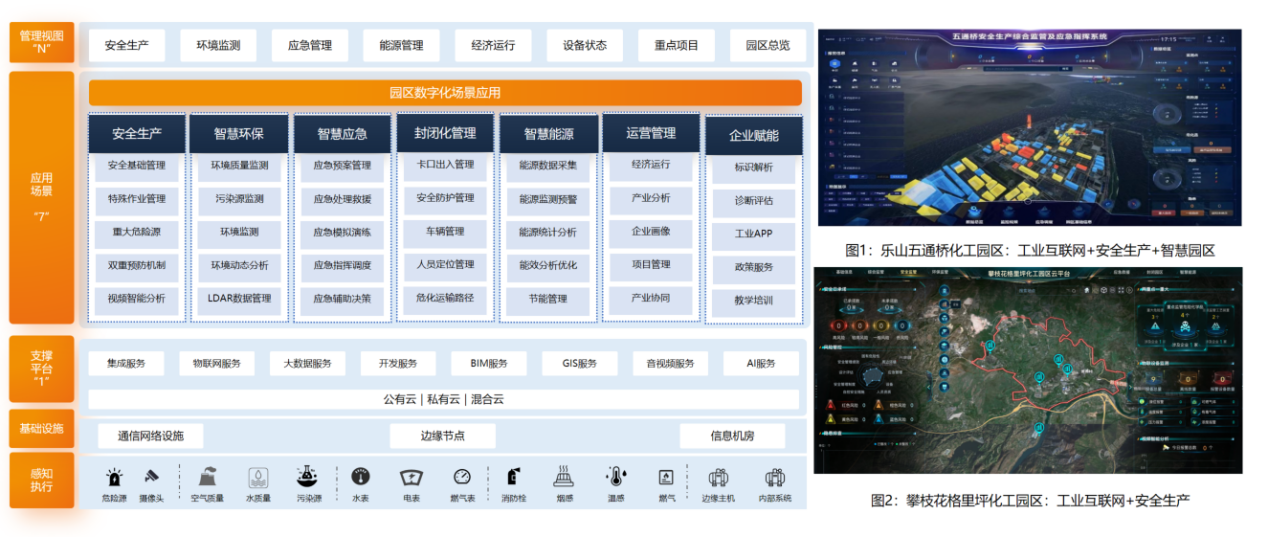
Task: Open the 应急管理 tab in management view
Action: [x=310, y=45]
